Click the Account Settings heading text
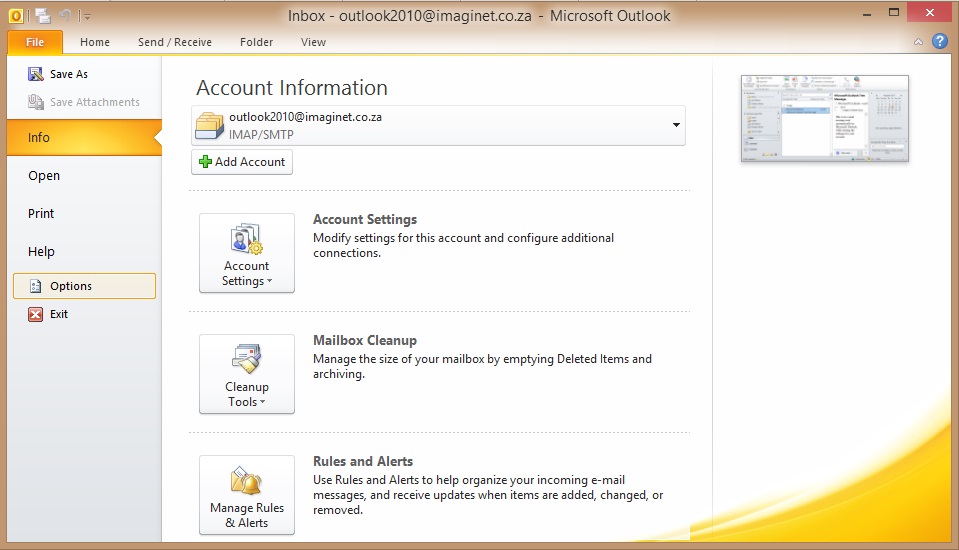This screenshot has width=959, height=550. tap(365, 219)
